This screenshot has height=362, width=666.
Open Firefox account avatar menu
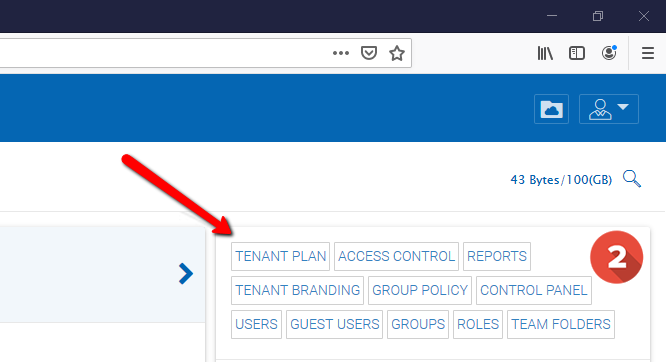(x=609, y=53)
